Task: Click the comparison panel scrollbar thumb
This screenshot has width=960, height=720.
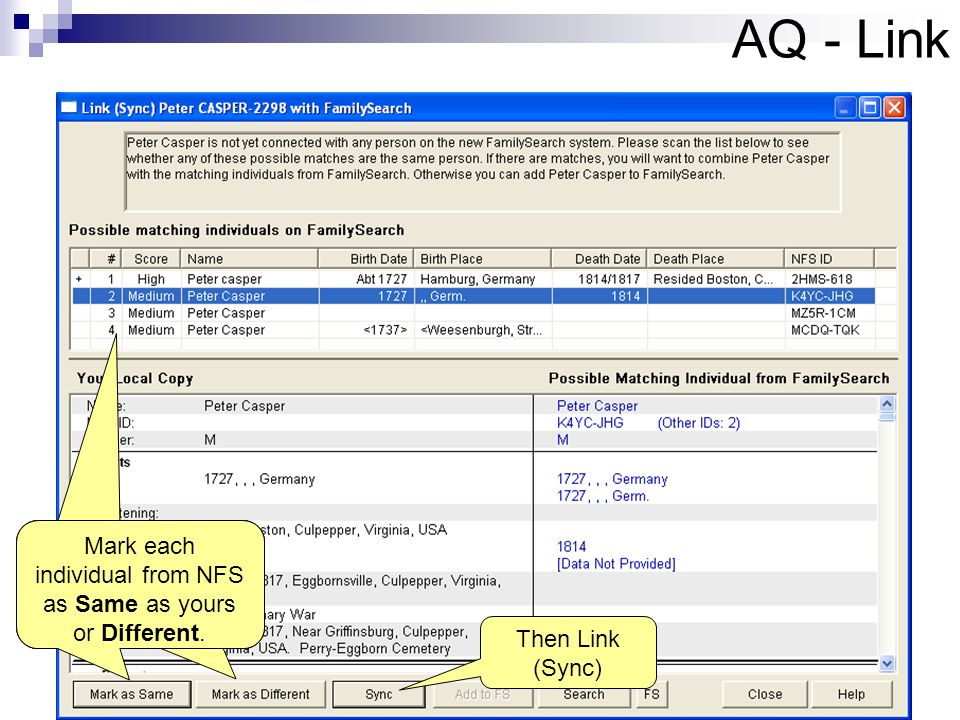Action: (887, 418)
